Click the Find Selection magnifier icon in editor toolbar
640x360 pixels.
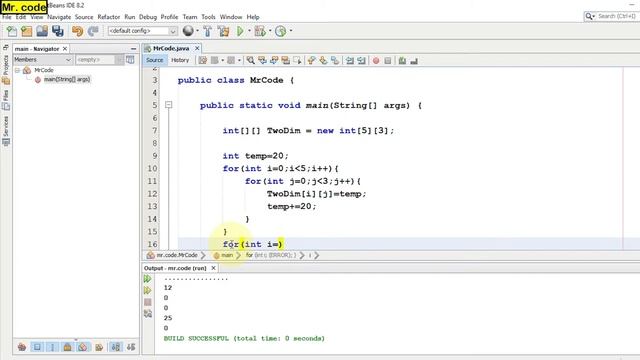[251, 60]
